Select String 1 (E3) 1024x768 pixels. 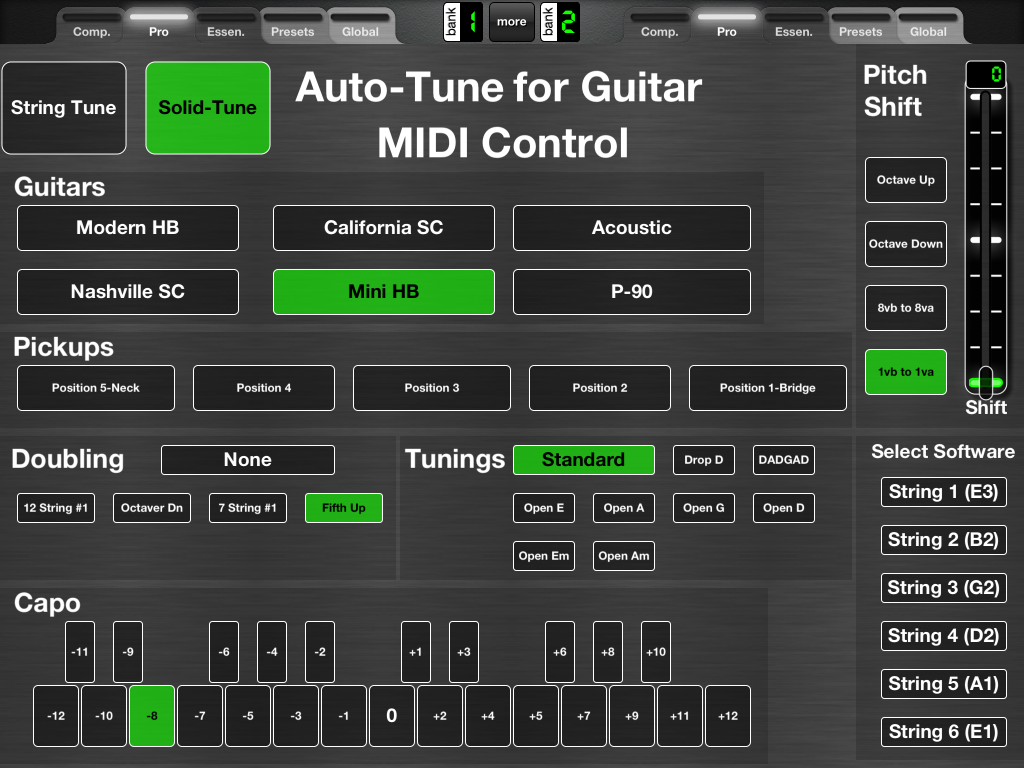[x=944, y=492]
